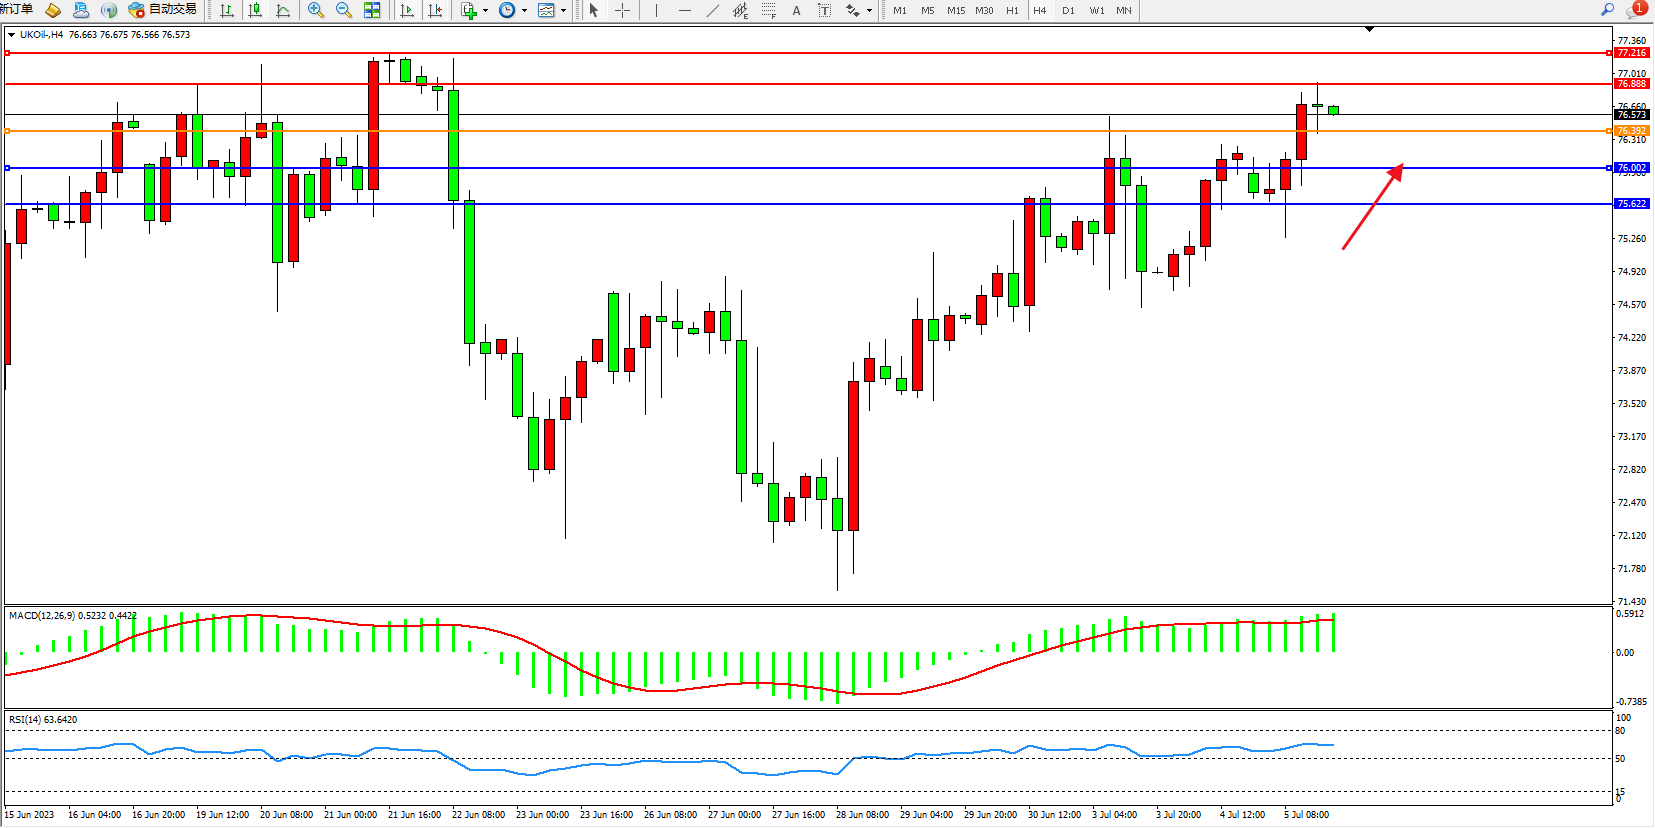Viewport: 1655px width, 828px height.
Task: Open the notification chat bubble with badge
Action: coord(1635,9)
